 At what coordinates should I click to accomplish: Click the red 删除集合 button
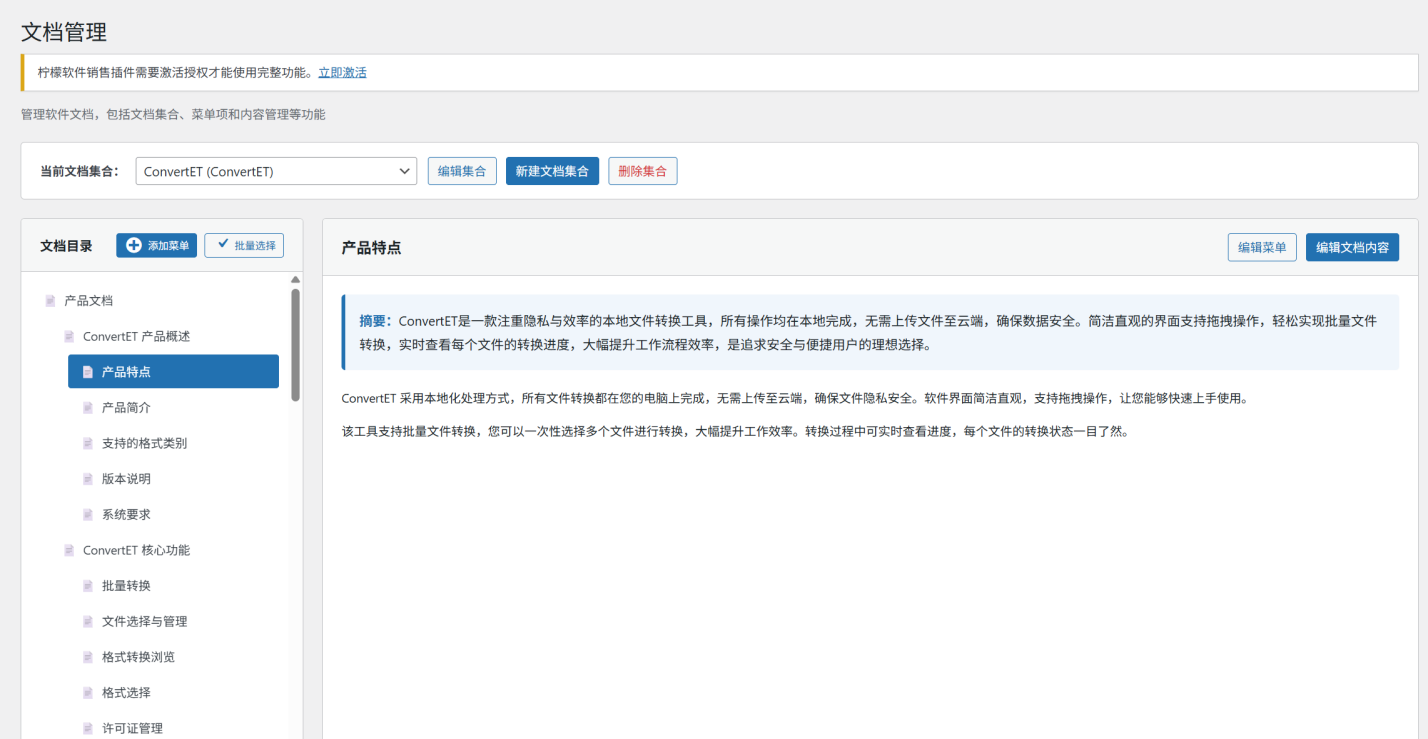[x=642, y=171]
